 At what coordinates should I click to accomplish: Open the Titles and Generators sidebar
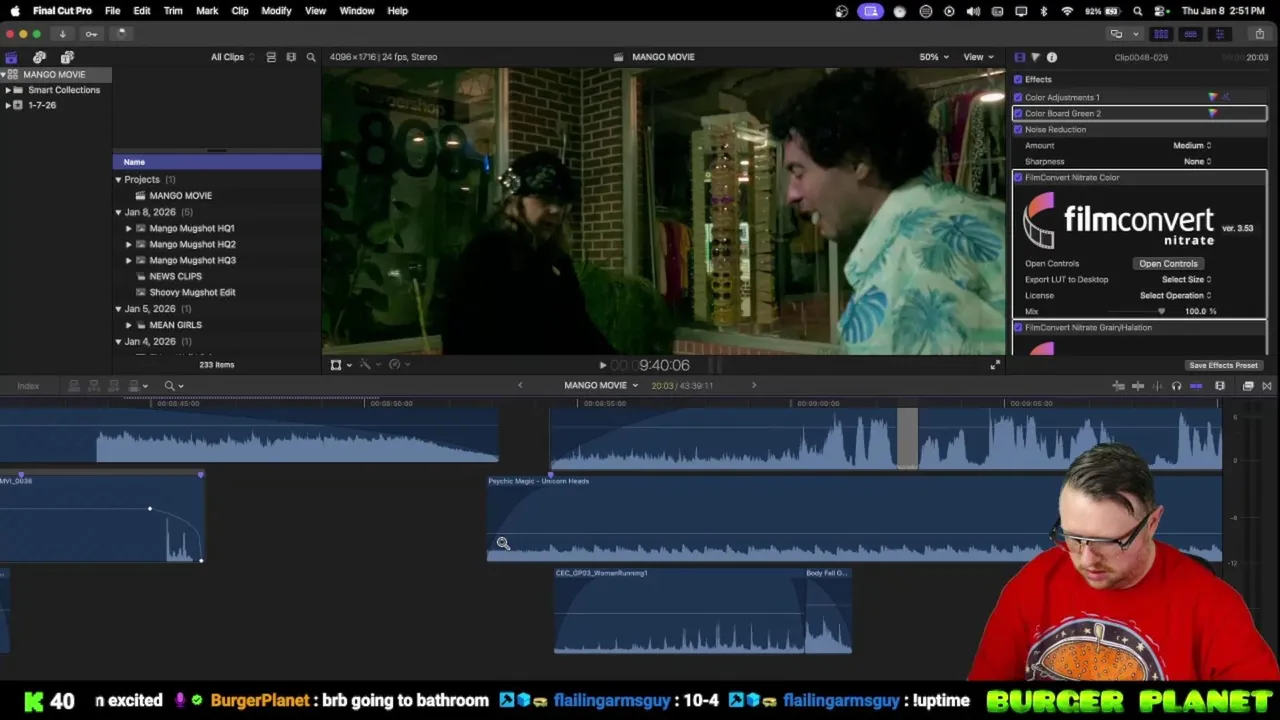(x=67, y=57)
